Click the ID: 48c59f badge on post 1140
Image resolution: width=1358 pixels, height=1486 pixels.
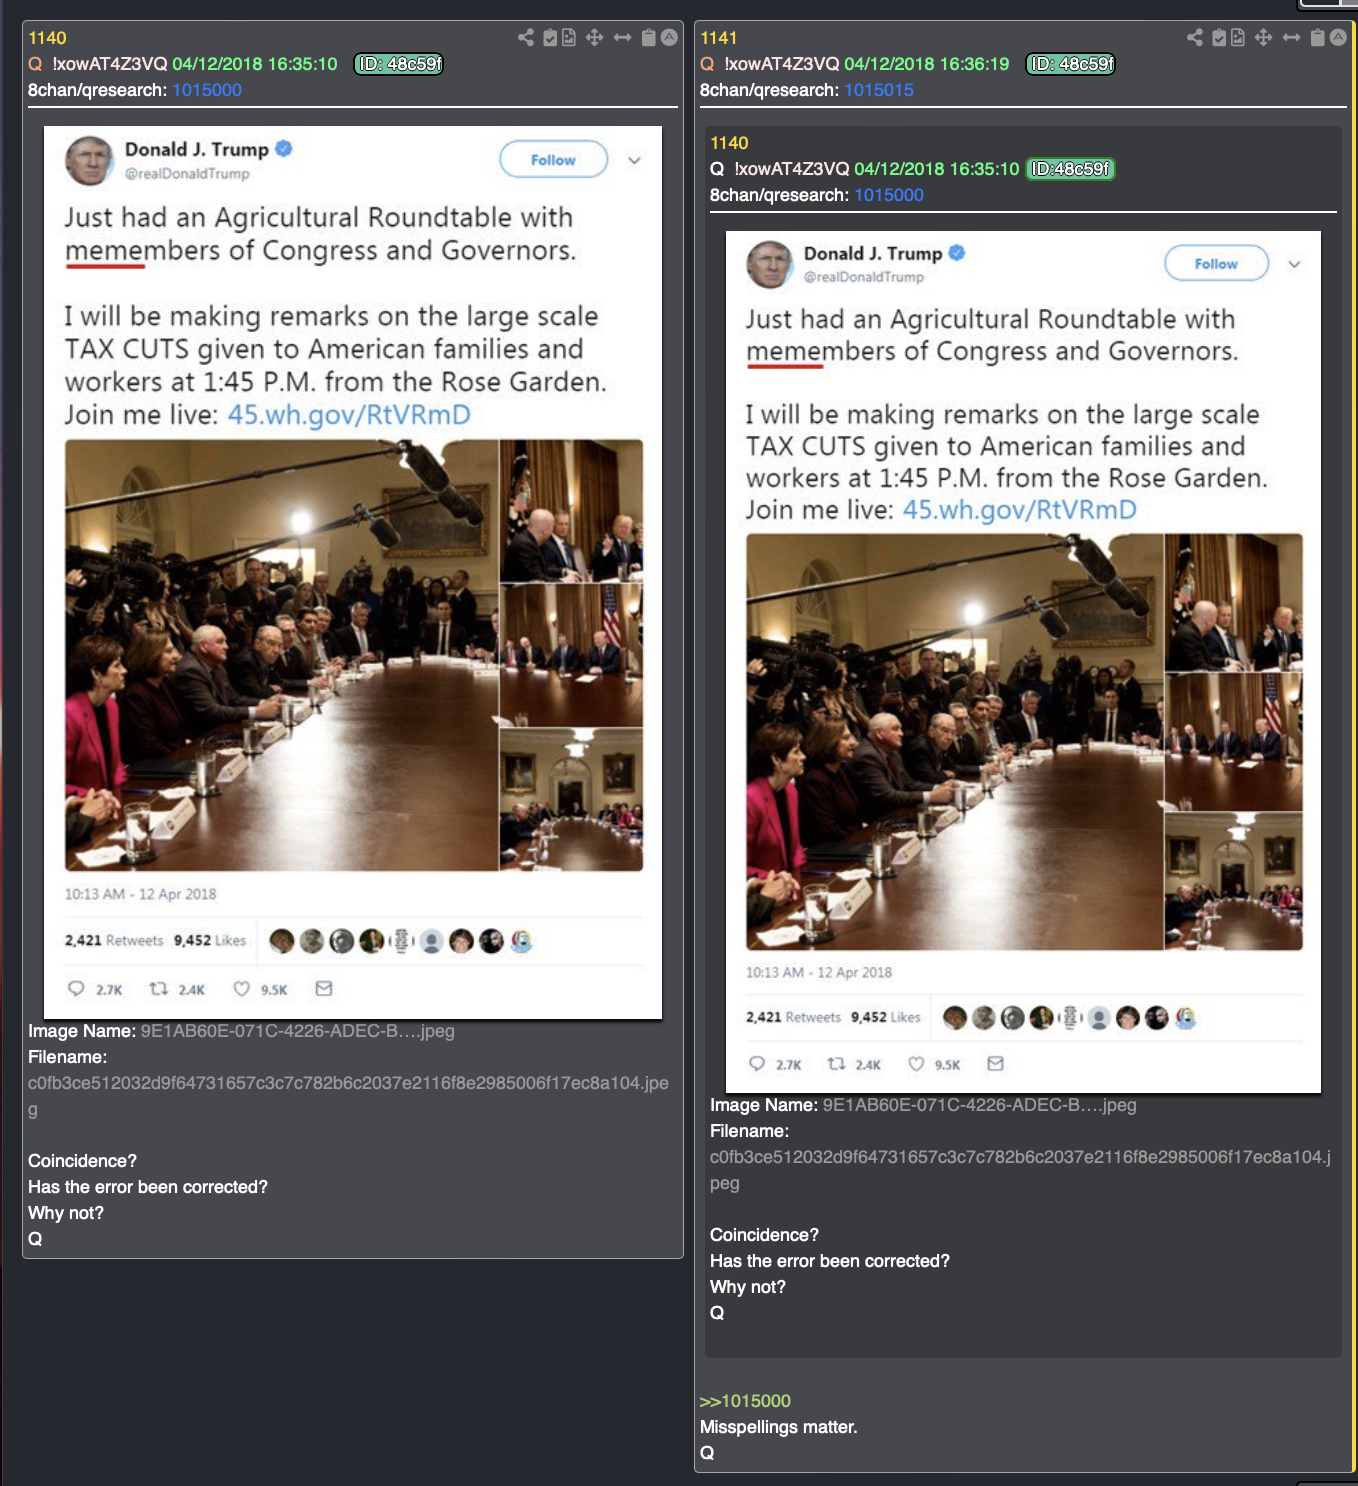click(x=399, y=64)
